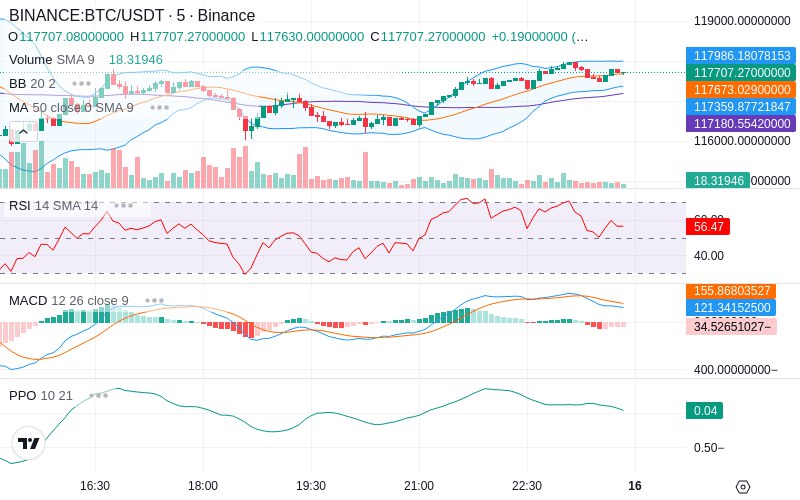
Task: Click lower band price label 117359.87721847
Action: click(741, 107)
